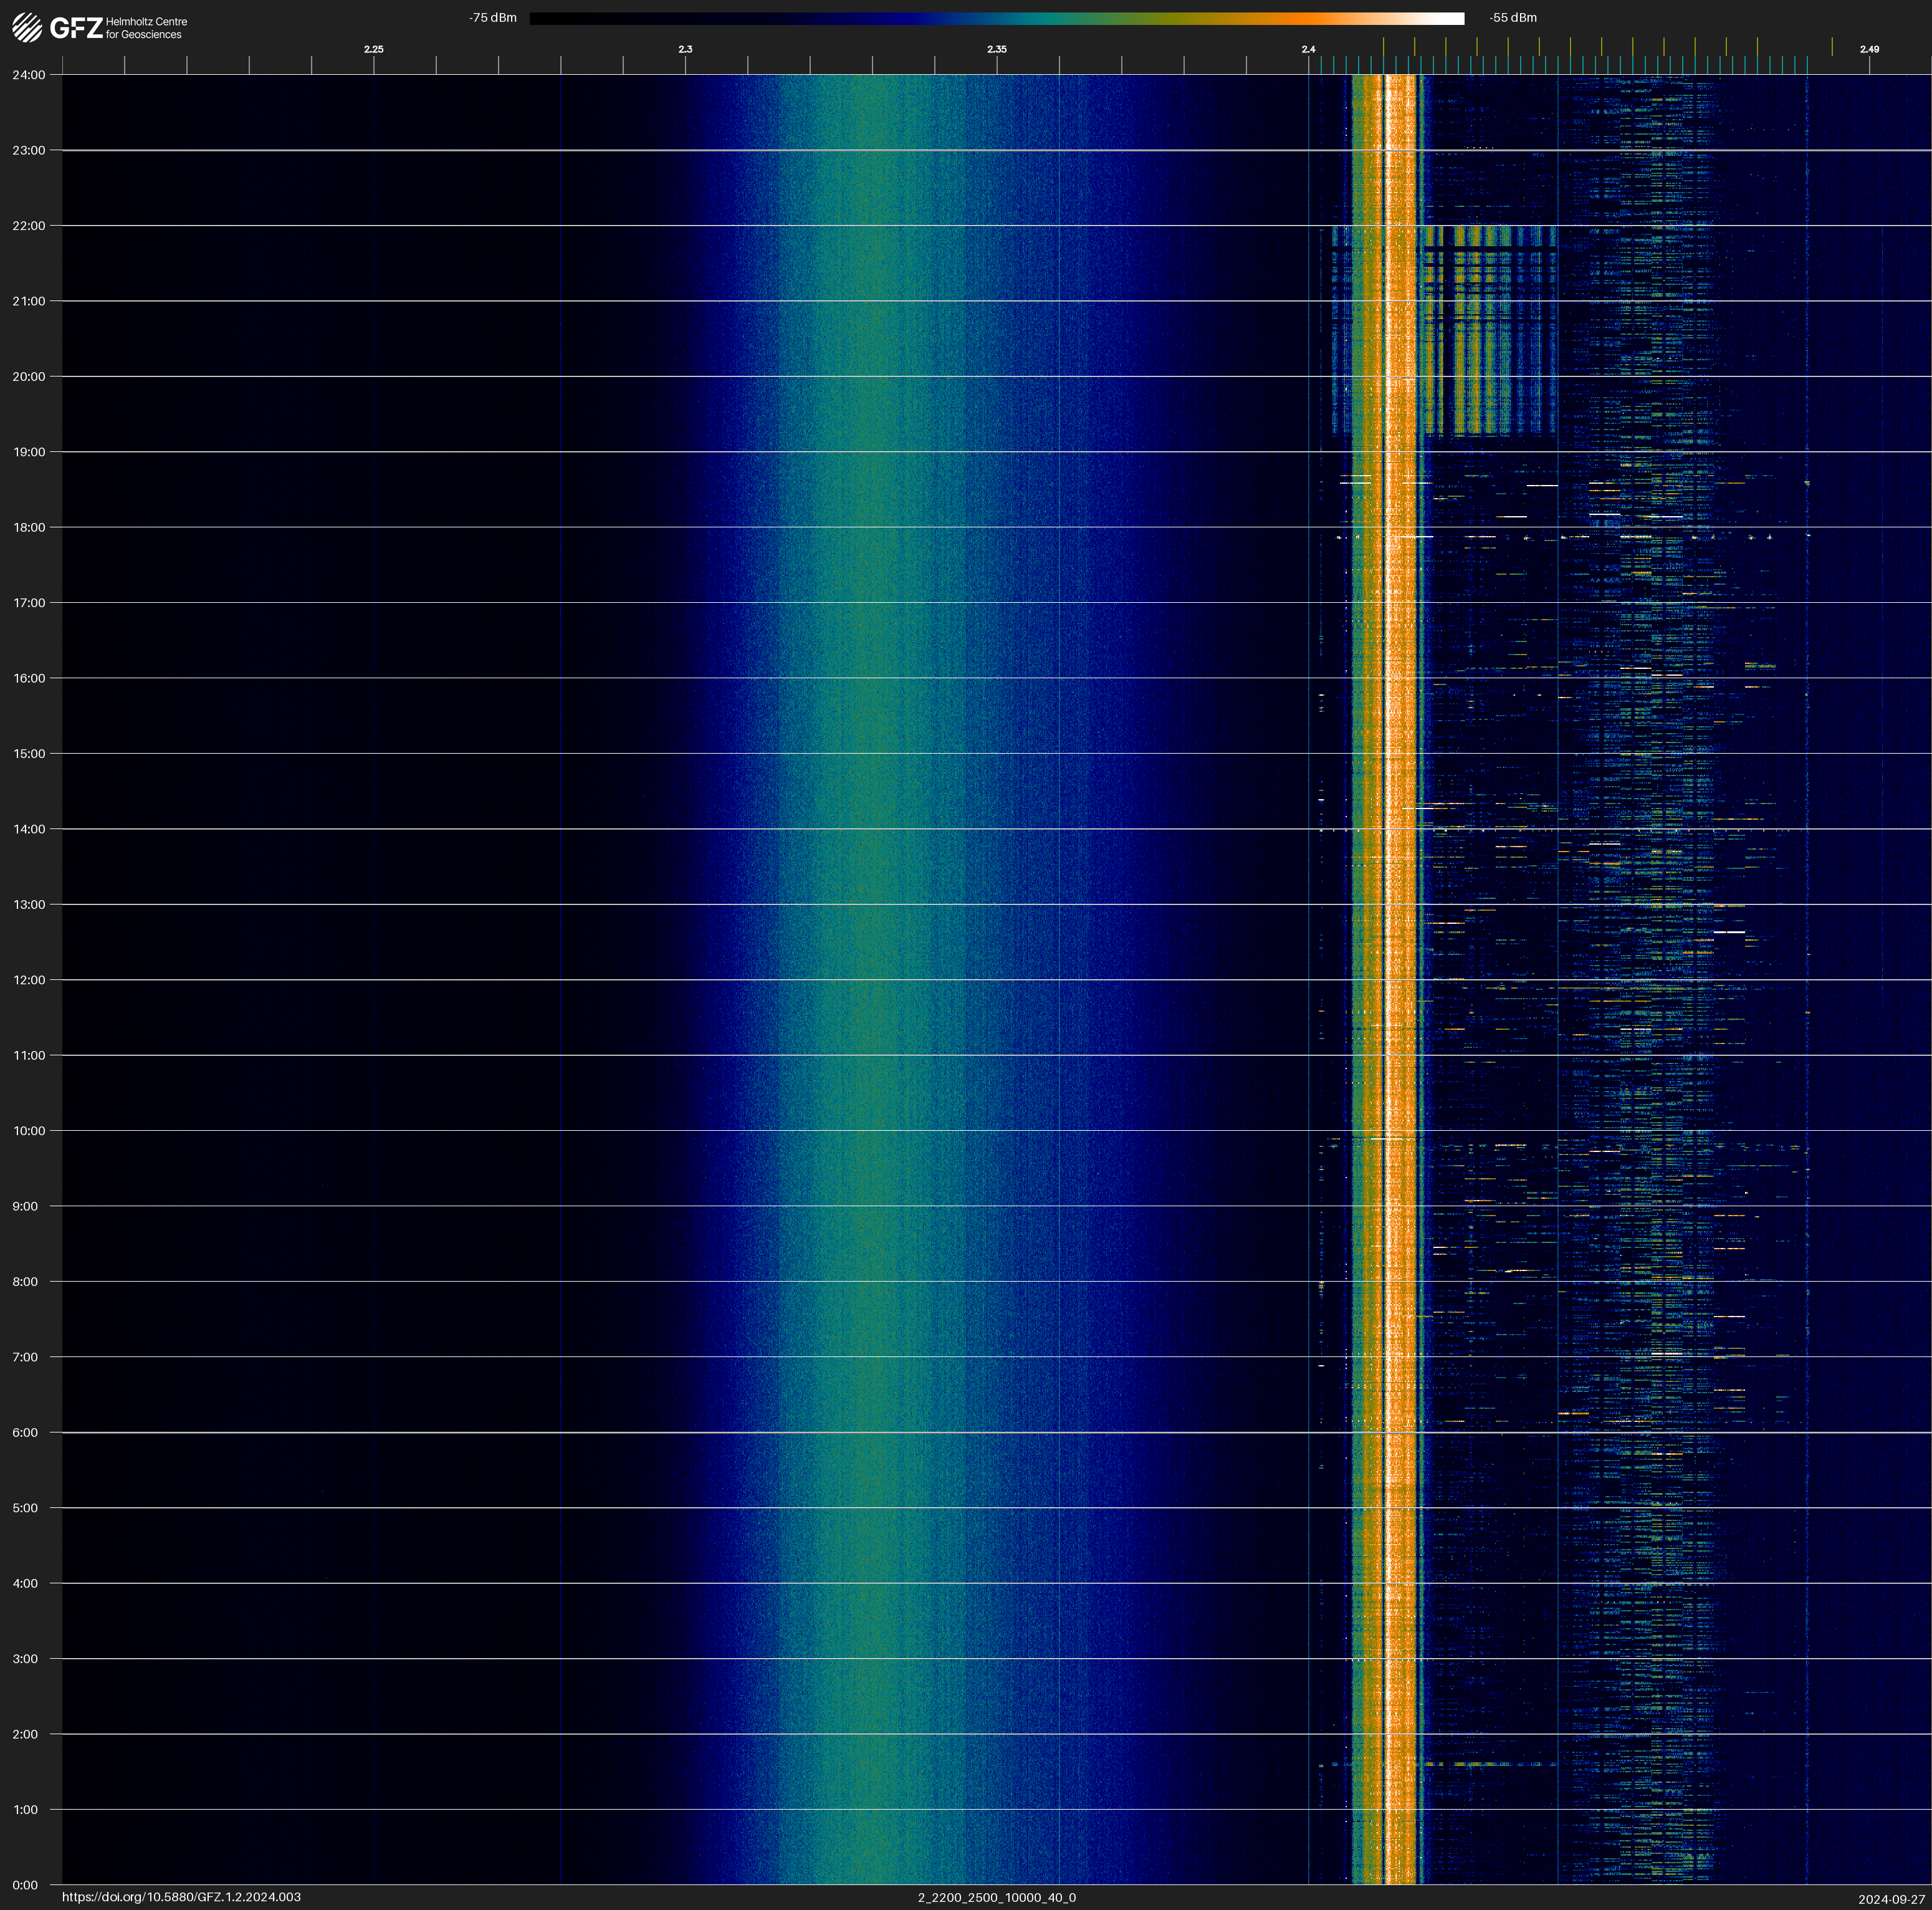Click the 2024-09-27 date label
The image size is (1932, 1910).
[x=1891, y=1899]
